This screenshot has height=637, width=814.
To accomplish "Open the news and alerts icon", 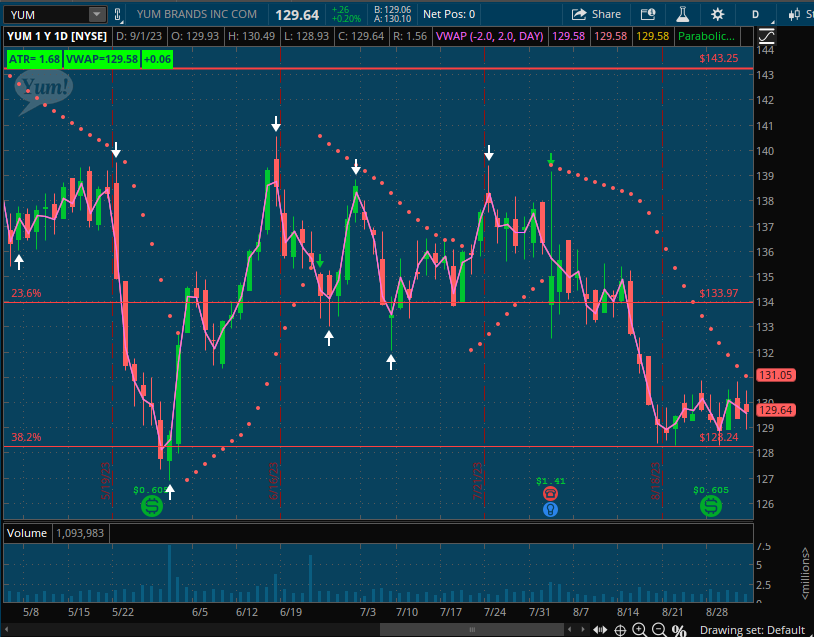I will [648, 15].
